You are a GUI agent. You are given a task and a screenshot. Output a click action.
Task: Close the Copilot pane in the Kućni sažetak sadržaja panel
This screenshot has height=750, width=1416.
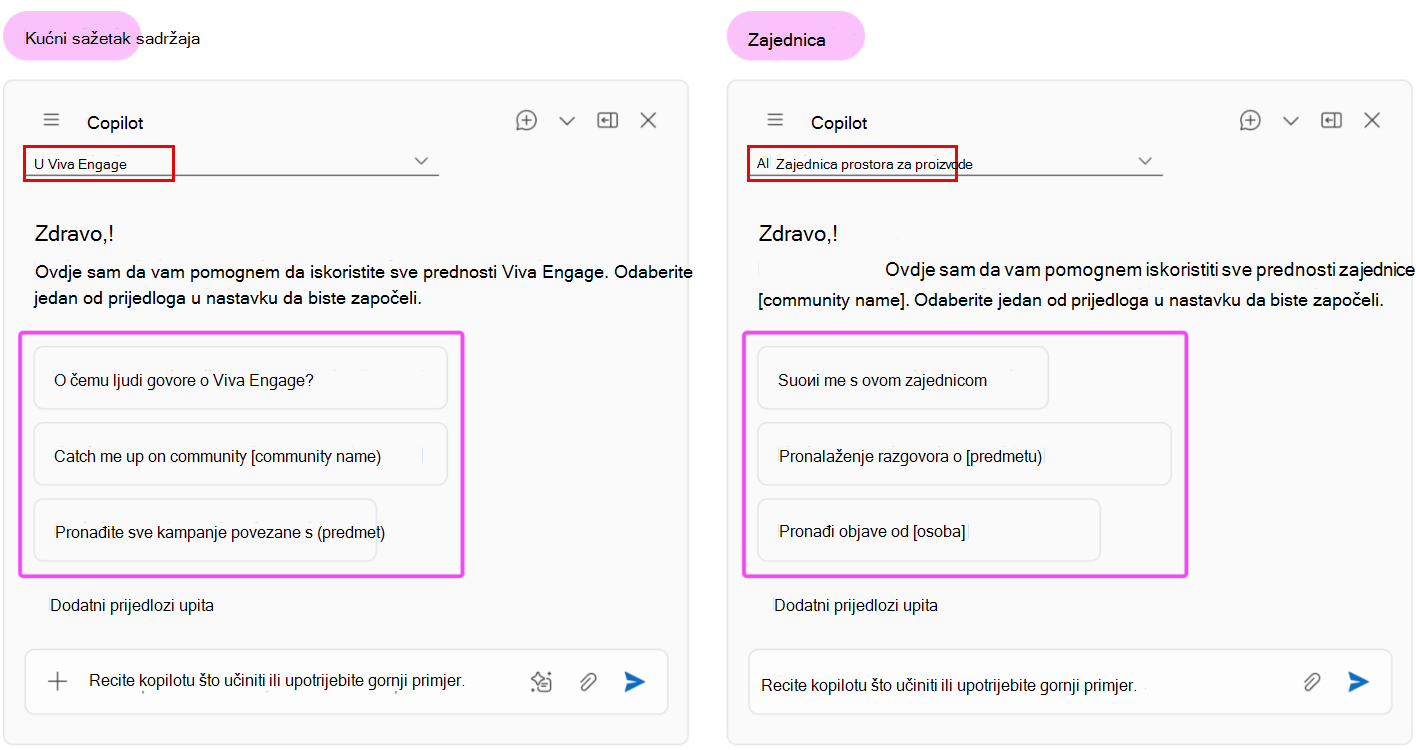tap(648, 121)
